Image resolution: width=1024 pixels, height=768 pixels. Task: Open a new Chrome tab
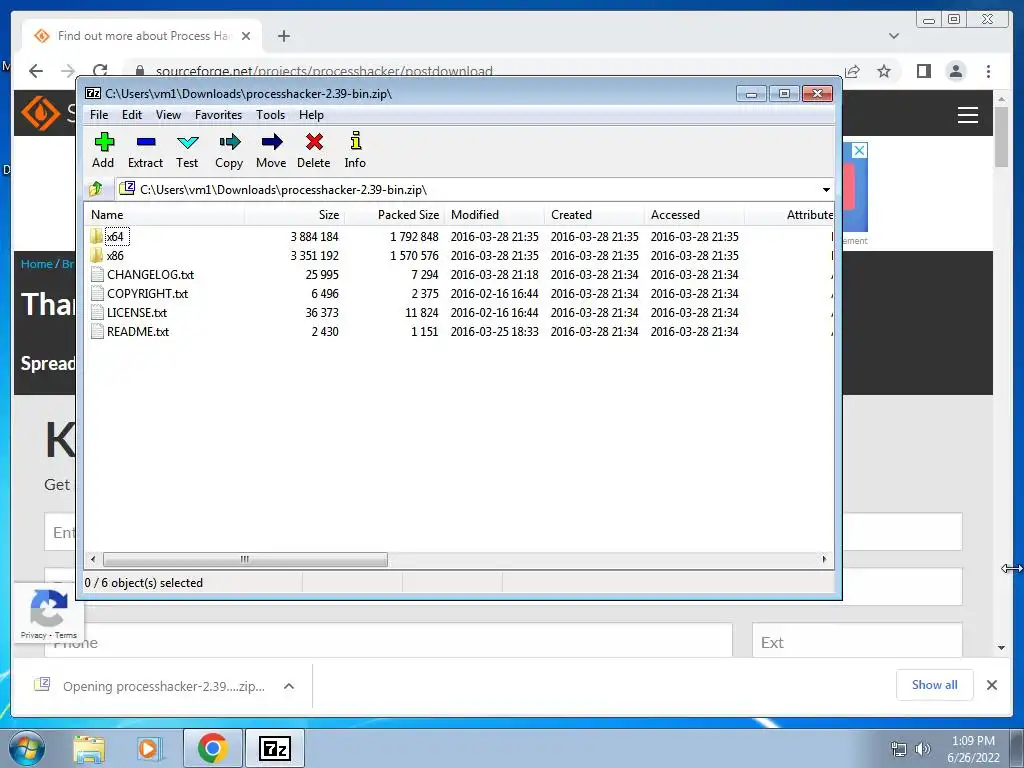[x=283, y=36]
